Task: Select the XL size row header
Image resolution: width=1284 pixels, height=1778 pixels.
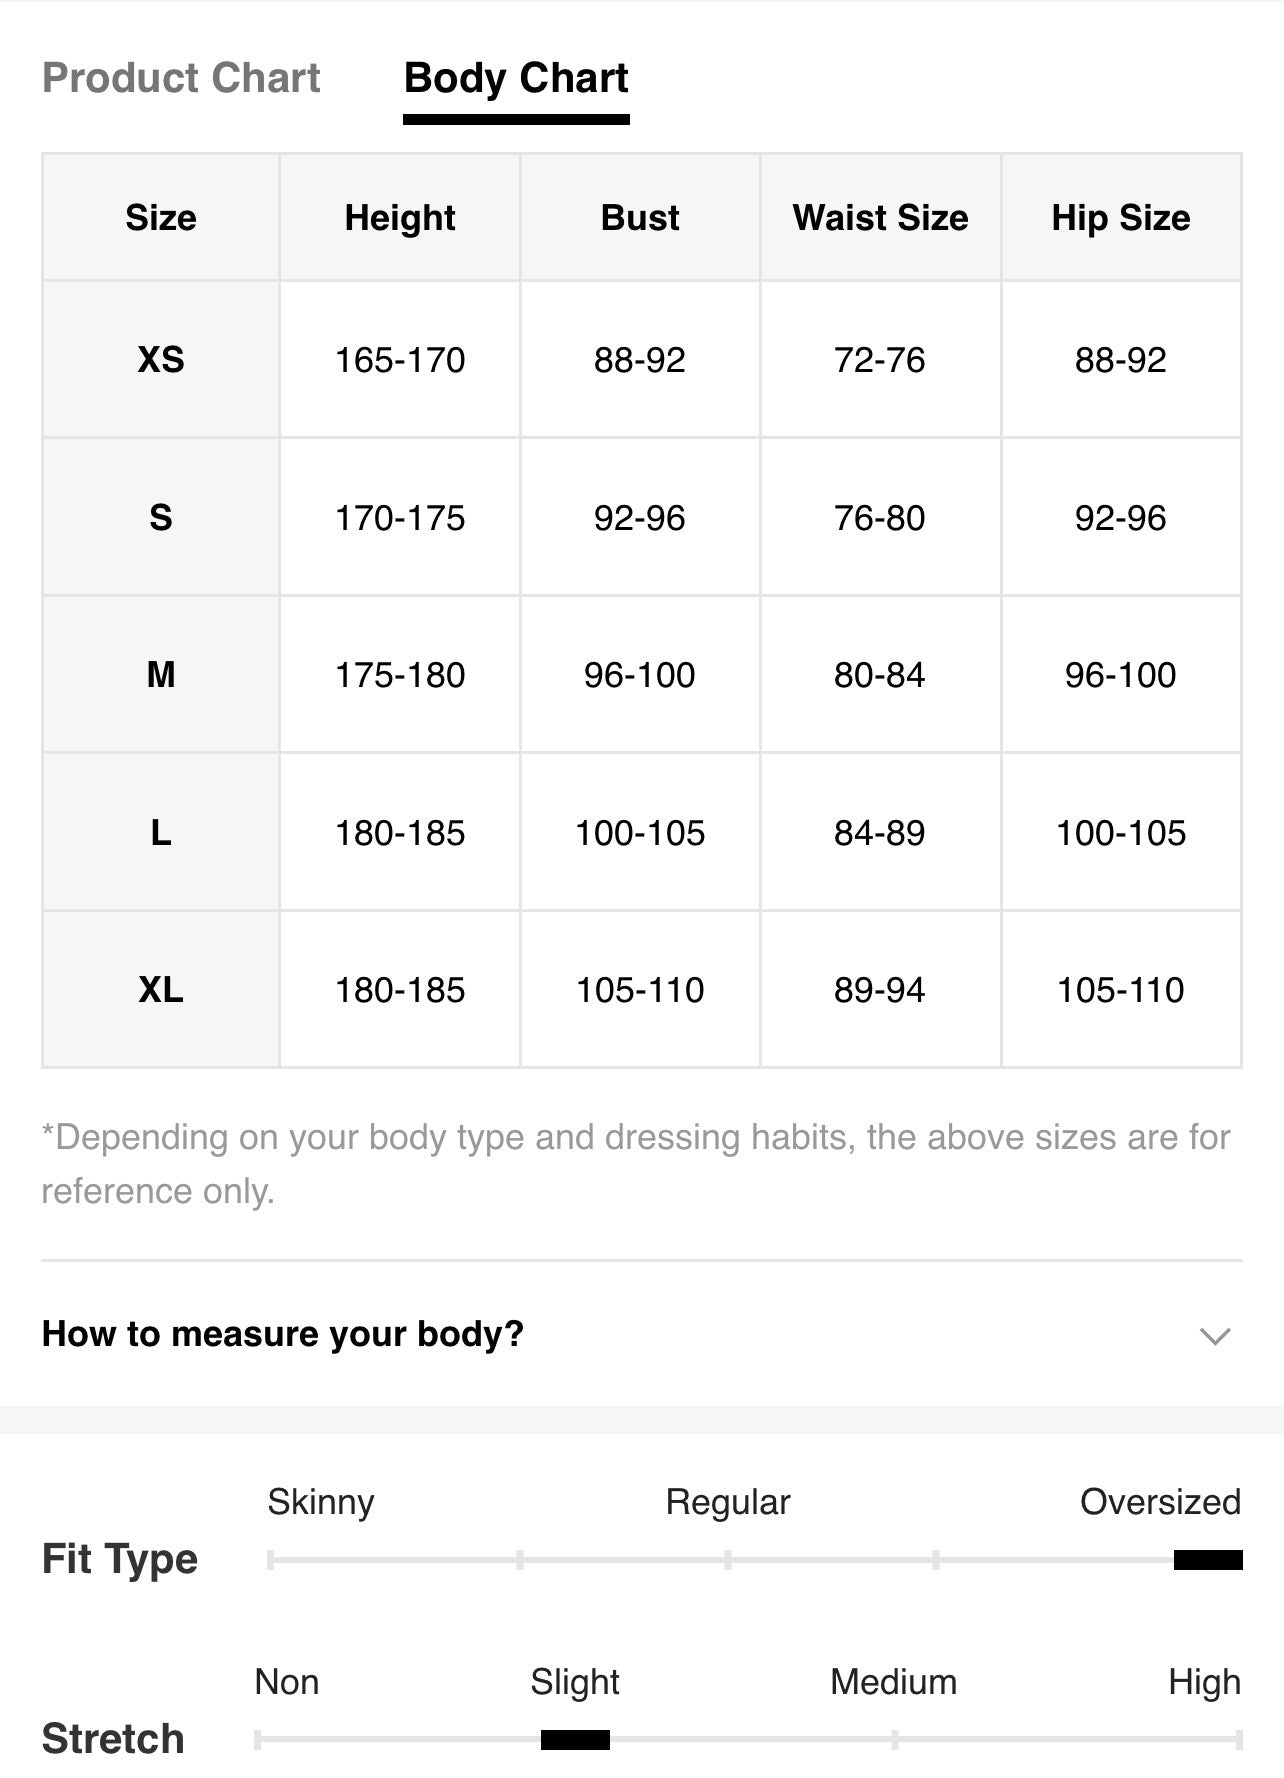Action: [x=161, y=990]
